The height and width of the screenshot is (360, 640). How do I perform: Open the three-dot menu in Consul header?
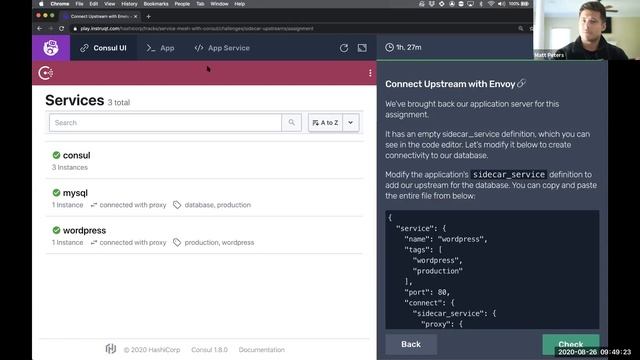click(x=370, y=73)
